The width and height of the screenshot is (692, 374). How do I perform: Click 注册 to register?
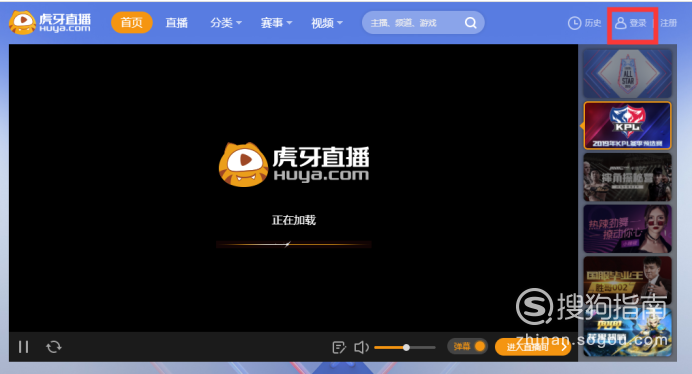click(668, 23)
